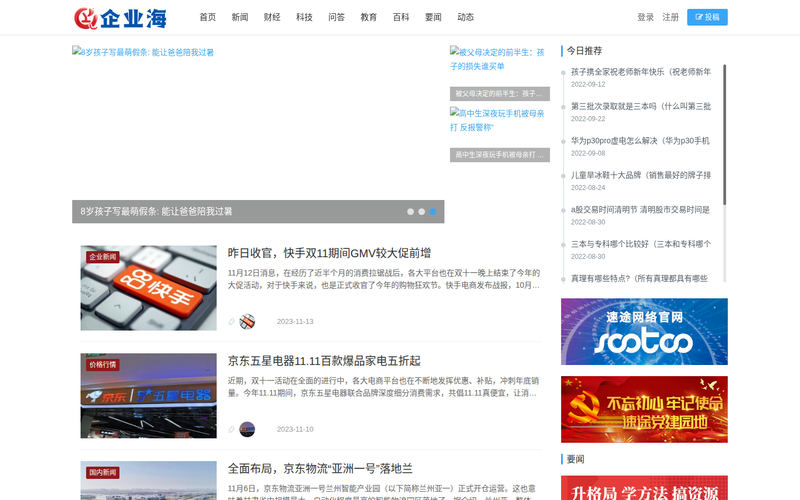
Task: Open the 京东五星电器 storefront thumbnail
Action: (x=148, y=395)
